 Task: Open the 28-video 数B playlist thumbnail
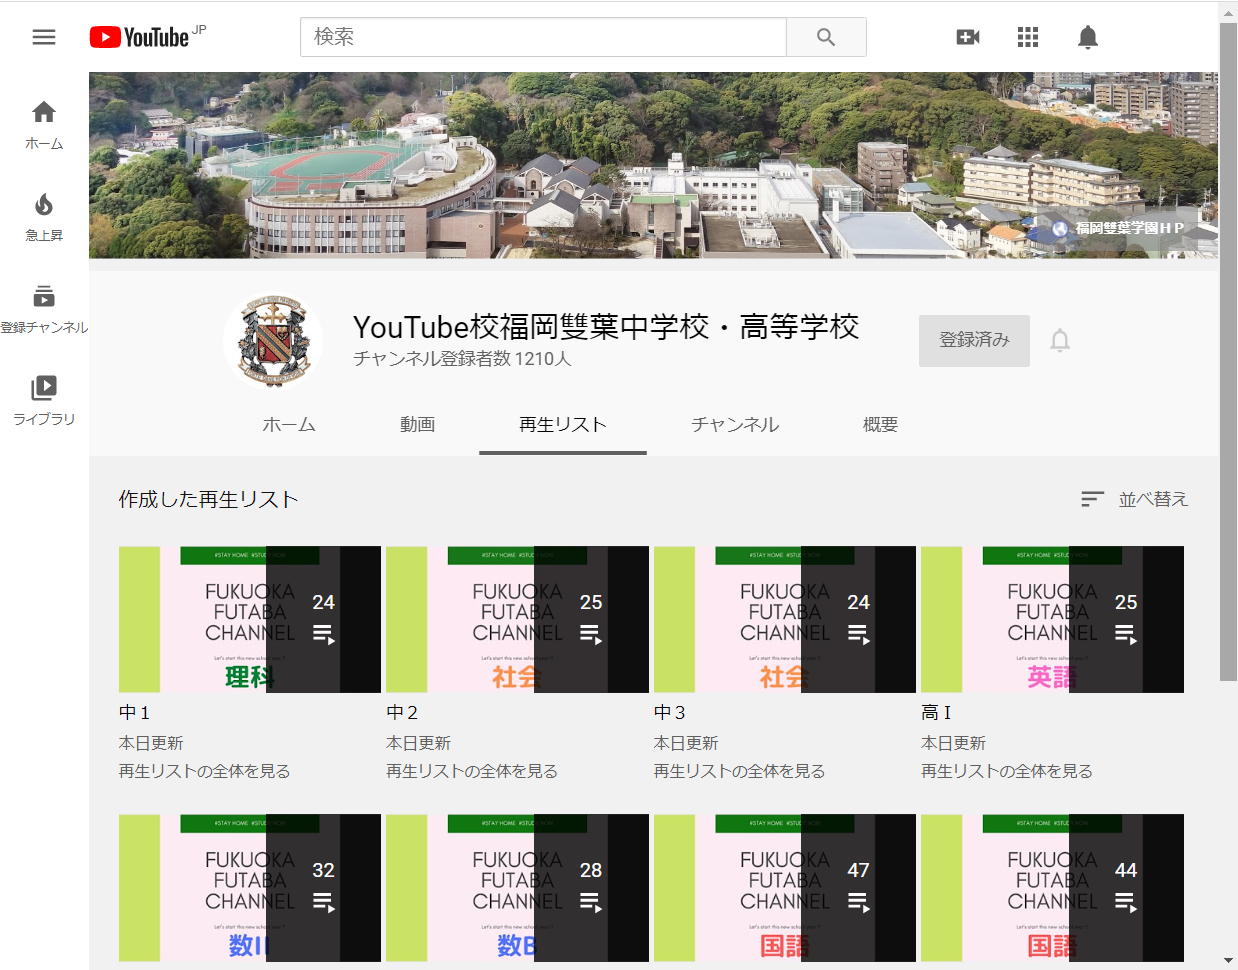coord(517,888)
